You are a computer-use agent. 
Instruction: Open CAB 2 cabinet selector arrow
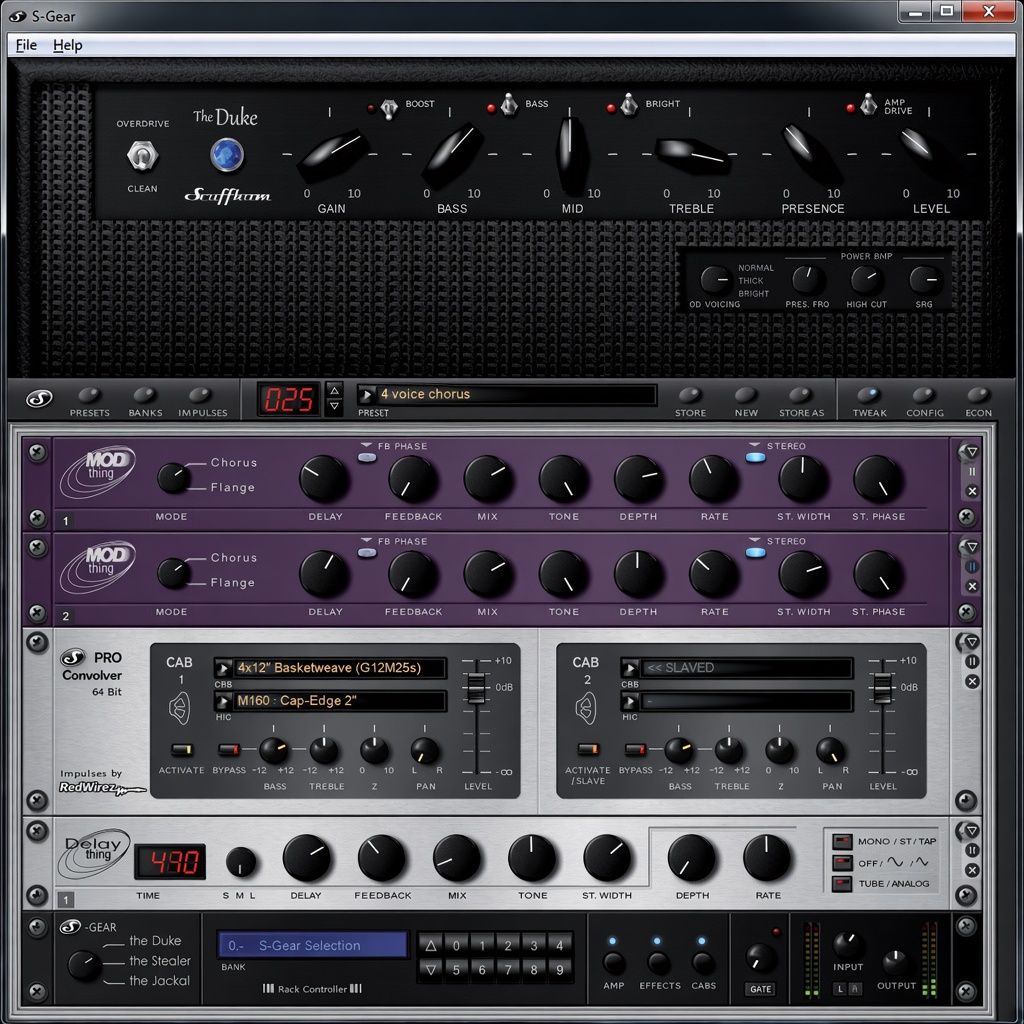tap(630, 668)
